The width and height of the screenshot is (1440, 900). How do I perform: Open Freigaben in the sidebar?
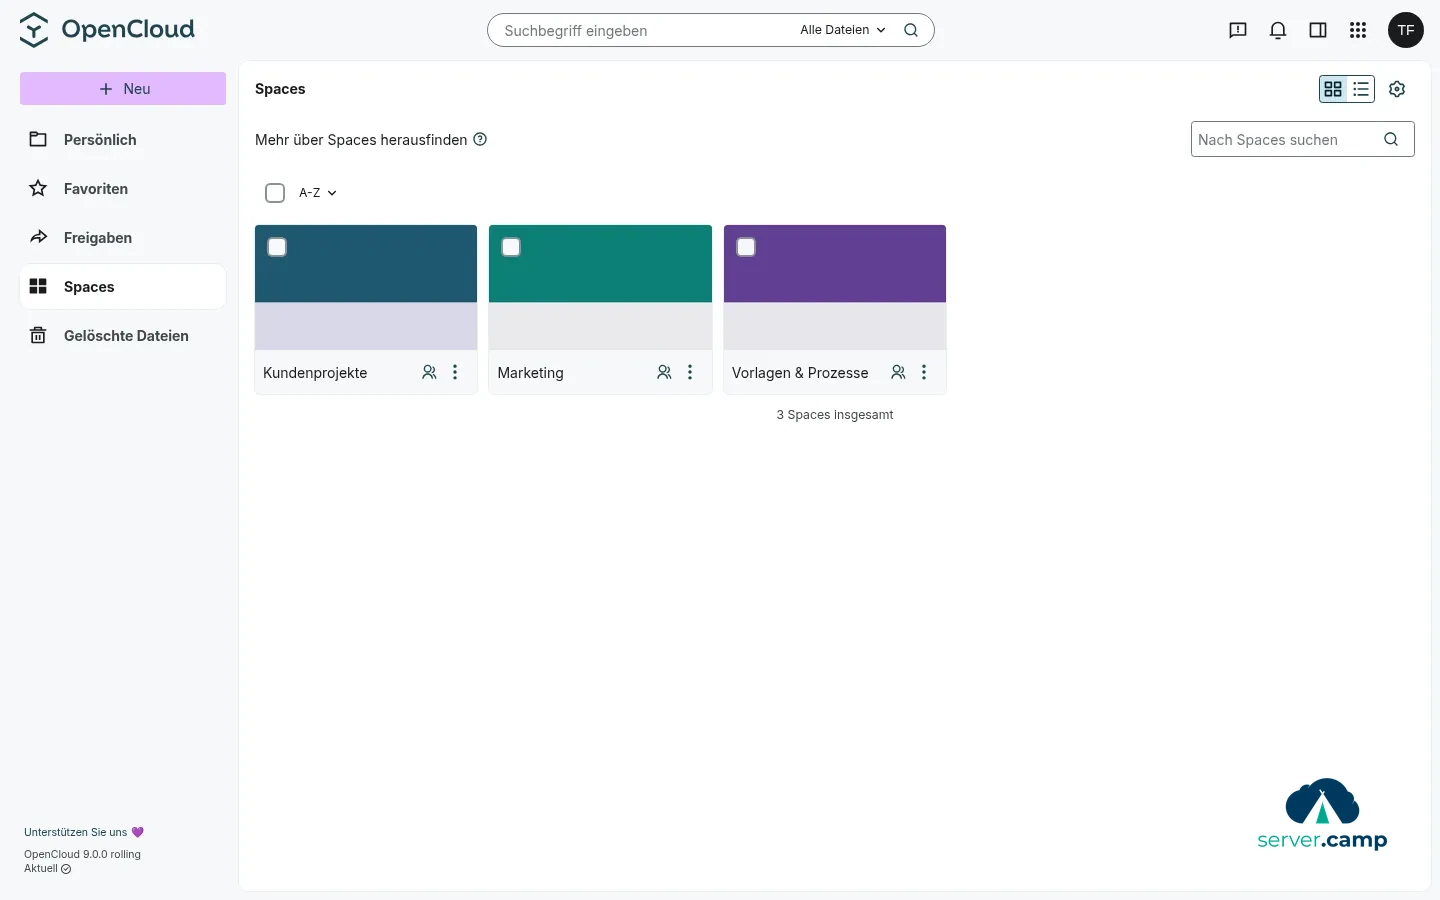pyautogui.click(x=123, y=238)
